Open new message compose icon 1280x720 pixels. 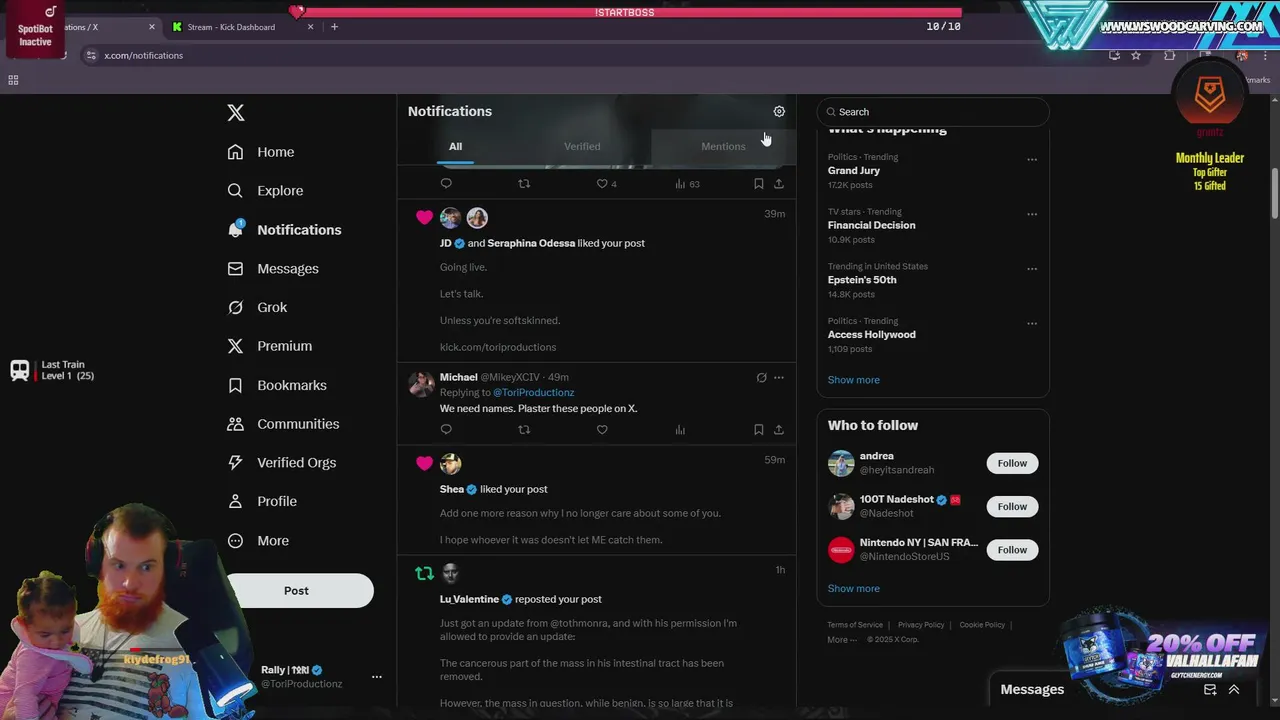point(1210,690)
